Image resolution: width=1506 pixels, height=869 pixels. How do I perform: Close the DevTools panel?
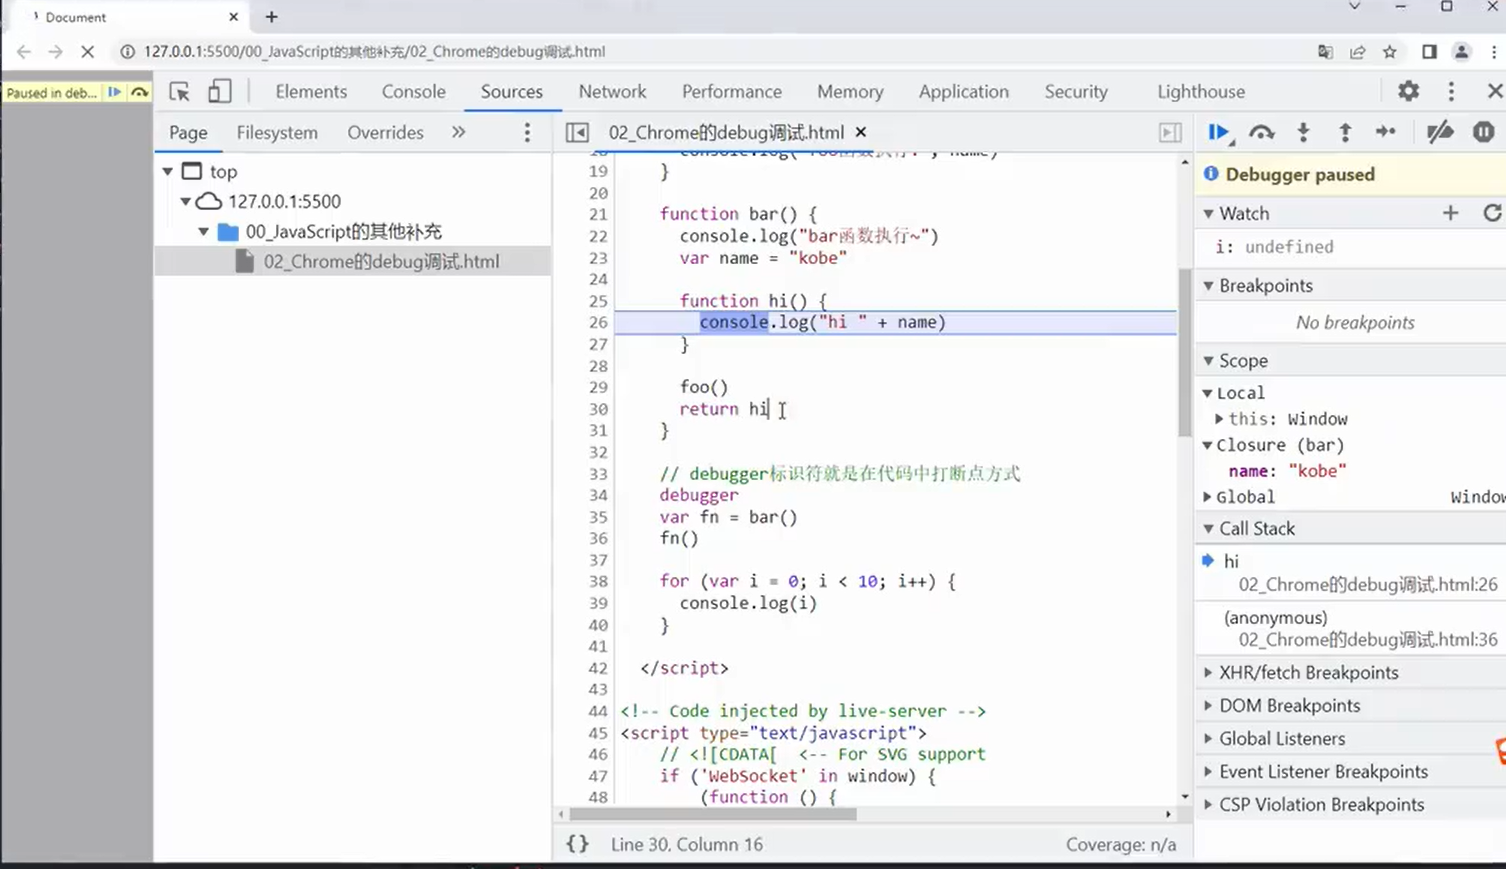1495,91
